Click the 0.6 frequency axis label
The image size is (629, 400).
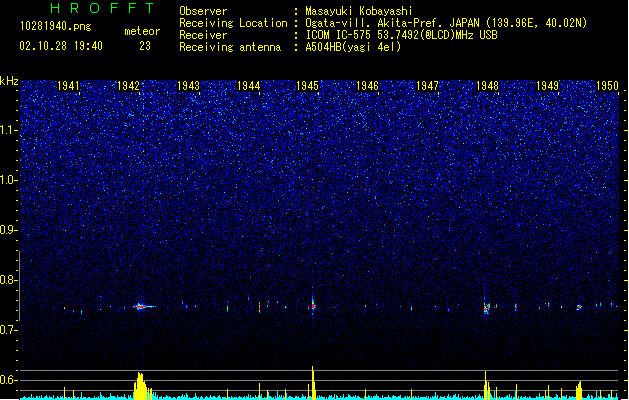pyautogui.click(x=8, y=380)
